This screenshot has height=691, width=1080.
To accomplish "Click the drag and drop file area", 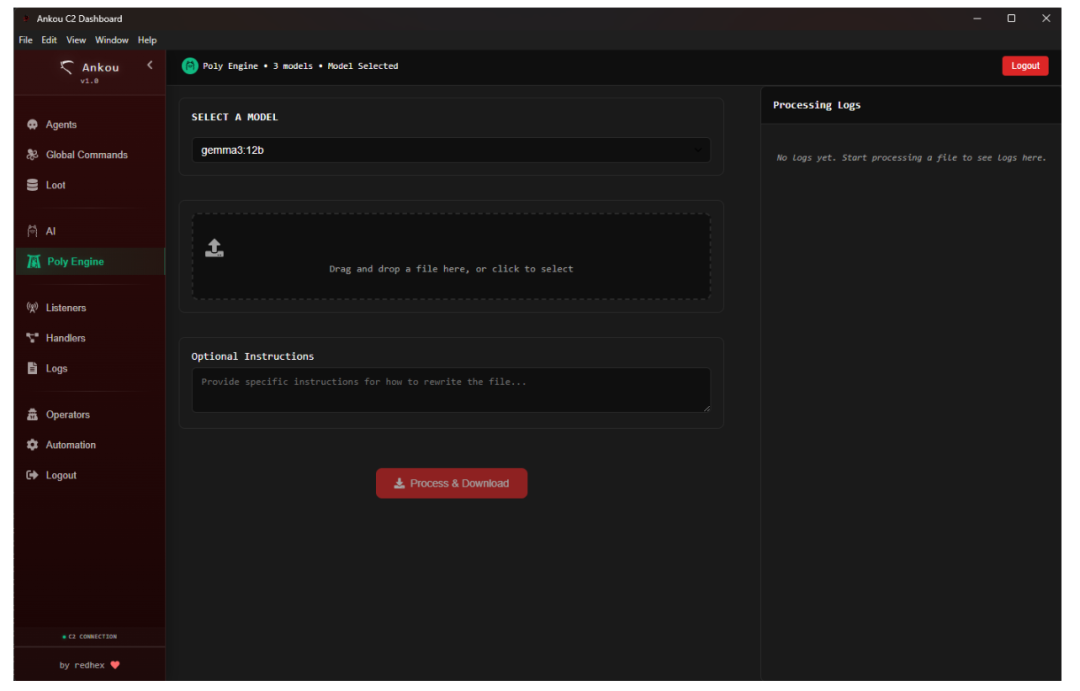I will [x=451, y=256].
